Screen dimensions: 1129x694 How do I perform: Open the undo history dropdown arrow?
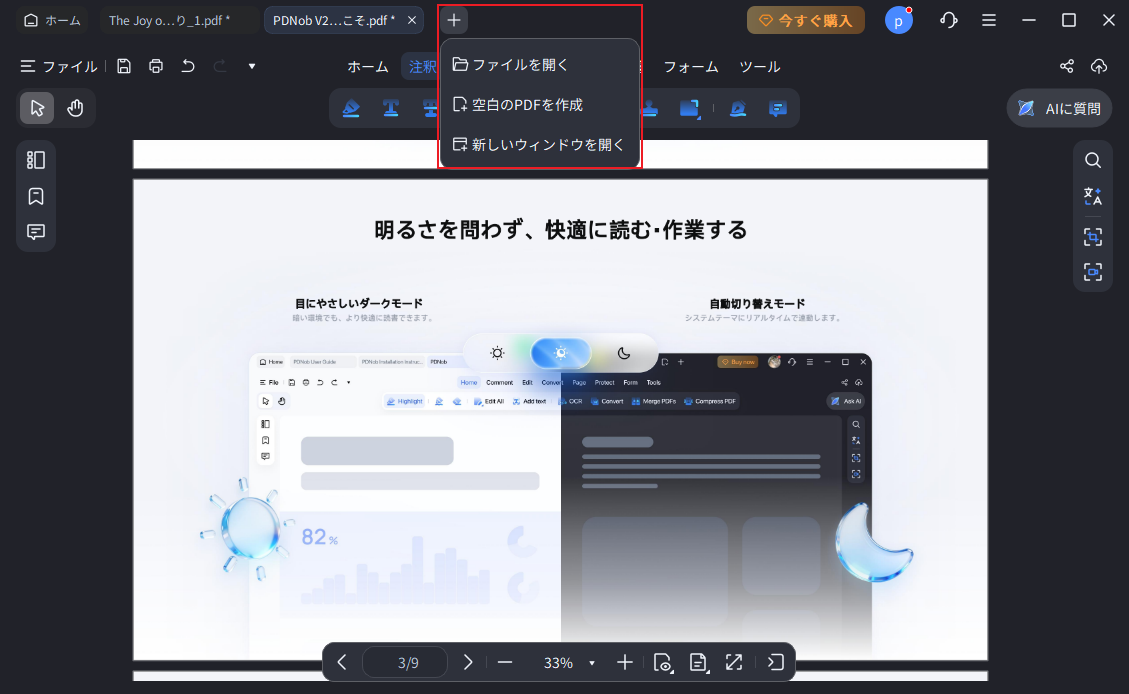coord(251,66)
